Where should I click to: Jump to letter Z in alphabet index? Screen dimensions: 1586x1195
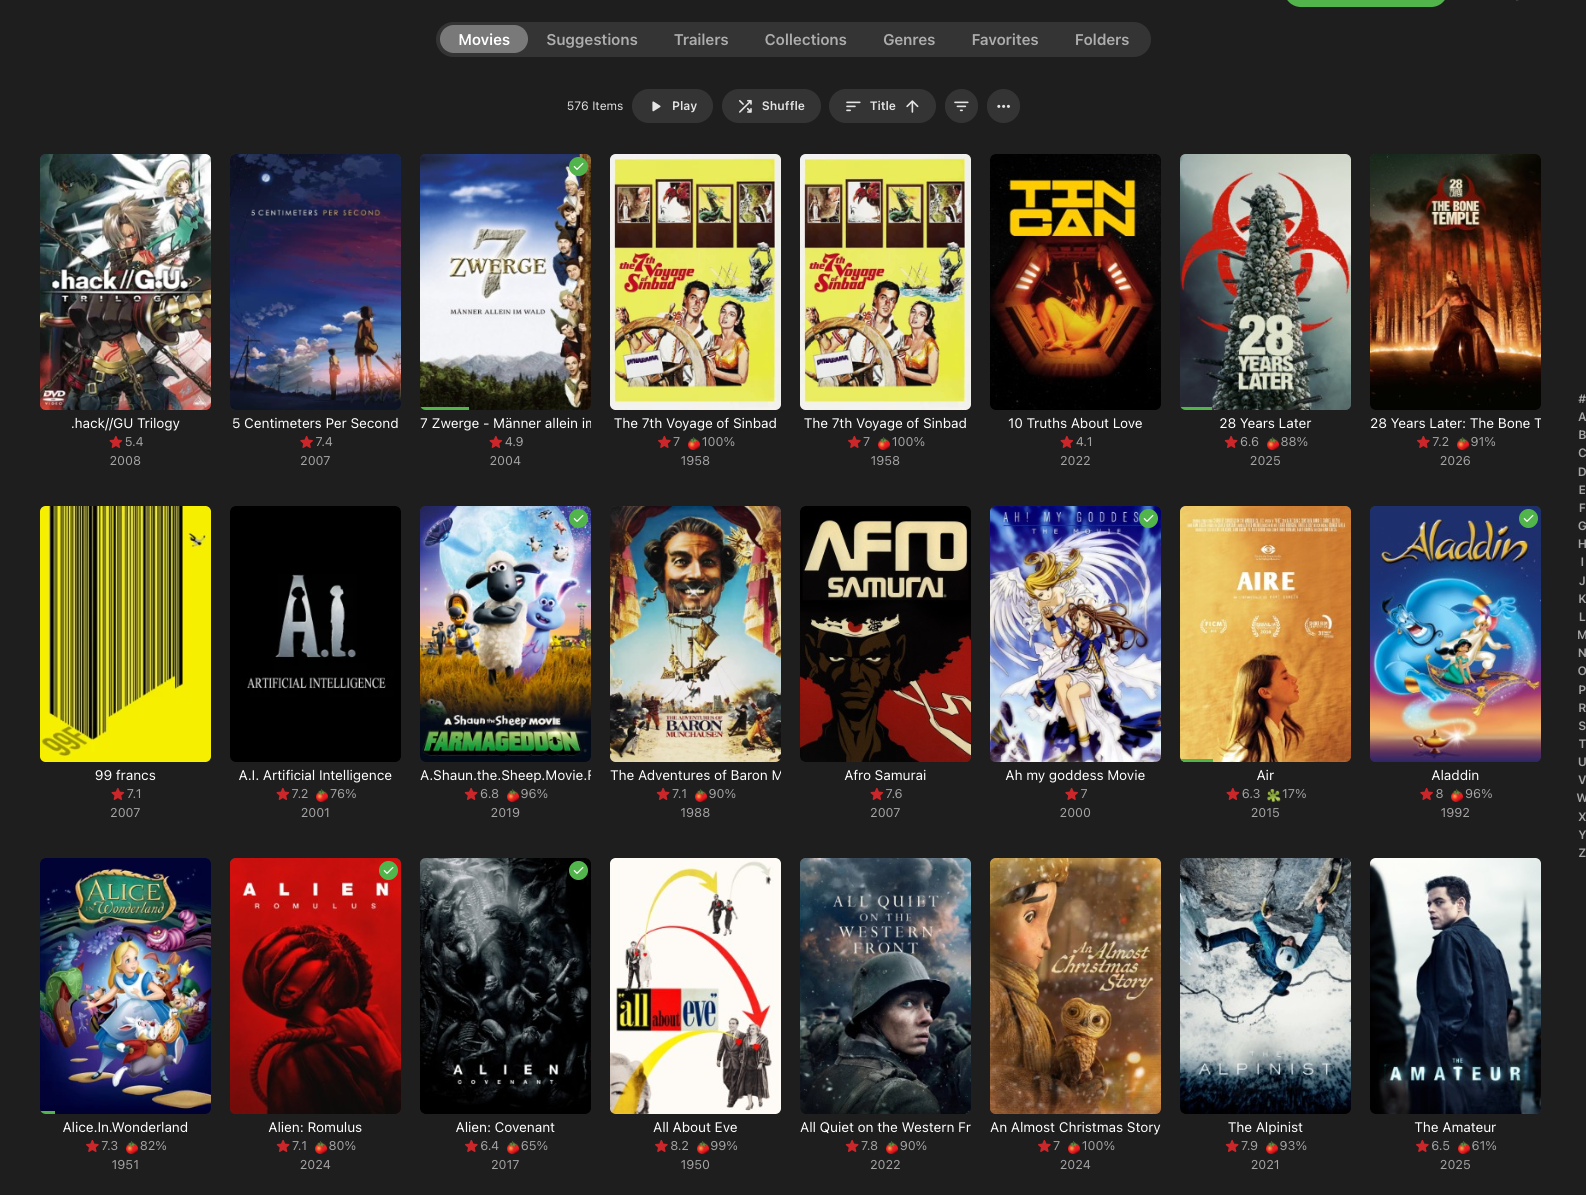point(1581,853)
